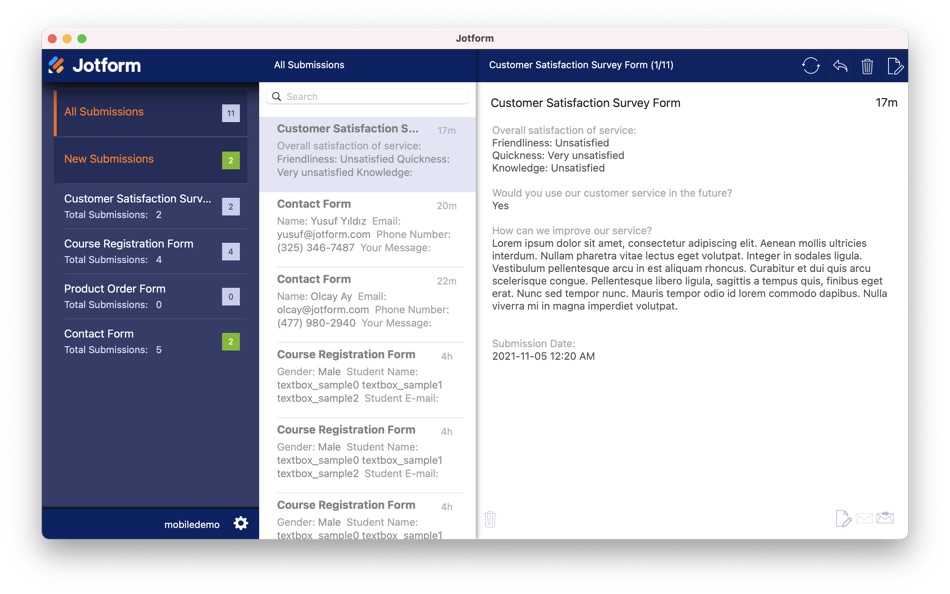Click the green 2 badge beside Contact Form

231,342
